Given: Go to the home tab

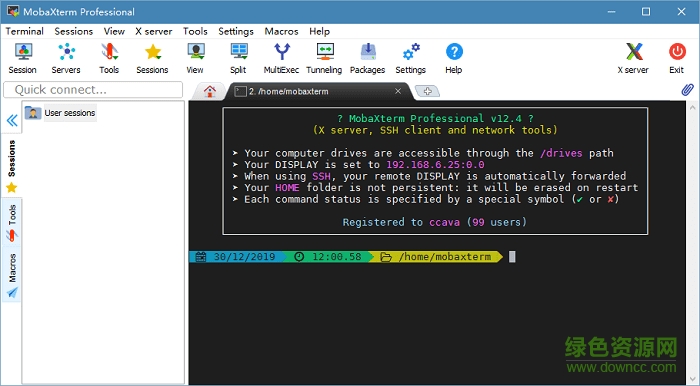Looking at the screenshot, I should (209, 91).
